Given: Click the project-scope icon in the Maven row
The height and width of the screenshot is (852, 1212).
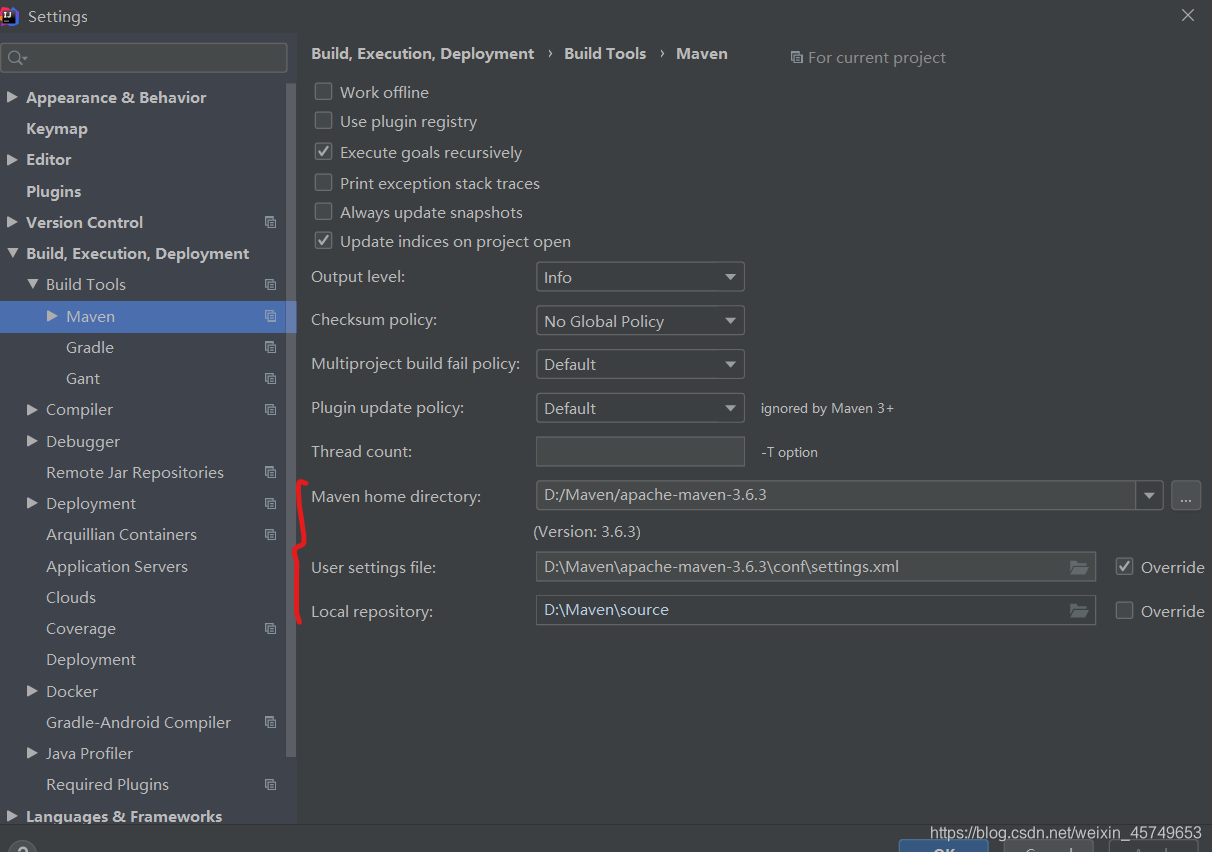Looking at the screenshot, I should click(x=270, y=316).
